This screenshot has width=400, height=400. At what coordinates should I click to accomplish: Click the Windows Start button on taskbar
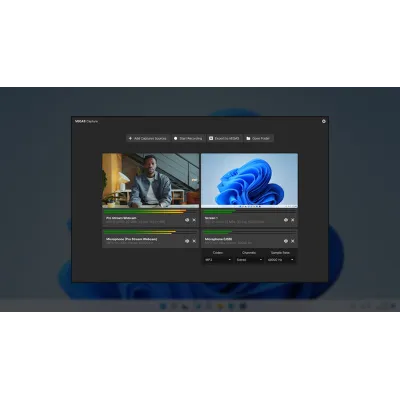pos(163,306)
